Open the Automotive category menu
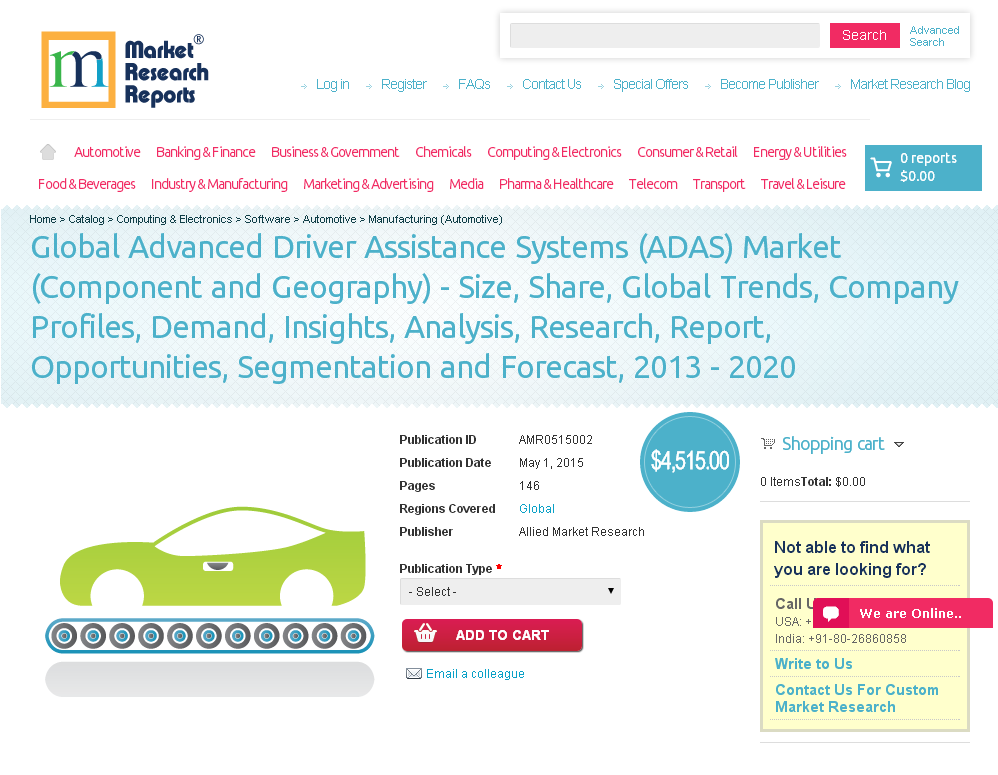This screenshot has height=775, width=998. (107, 151)
